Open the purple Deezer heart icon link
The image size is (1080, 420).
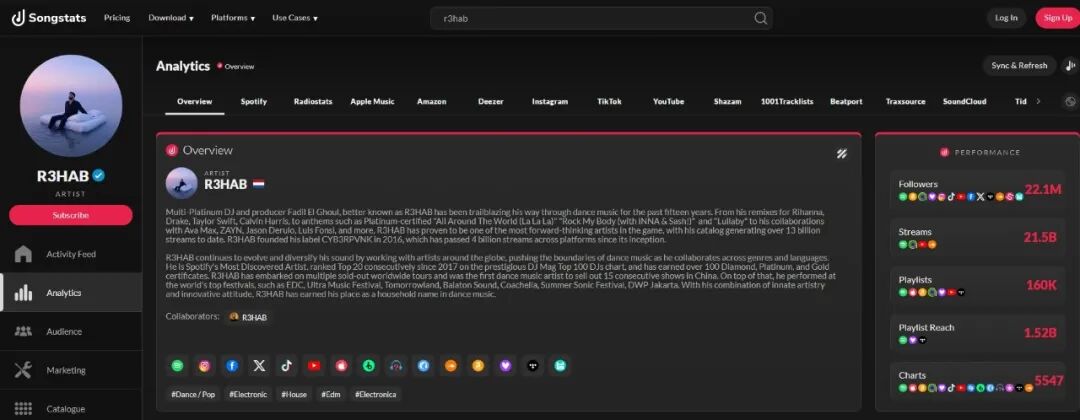(x=506, y=366)
